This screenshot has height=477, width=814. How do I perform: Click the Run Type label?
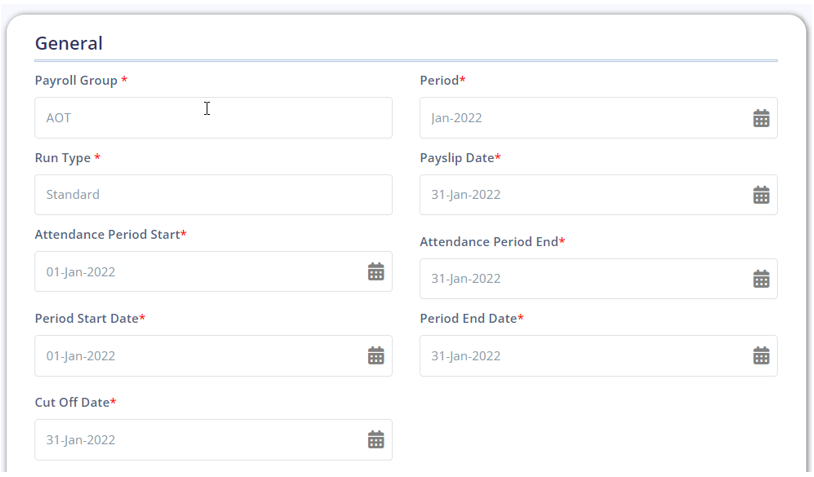(x=63, y=158)
